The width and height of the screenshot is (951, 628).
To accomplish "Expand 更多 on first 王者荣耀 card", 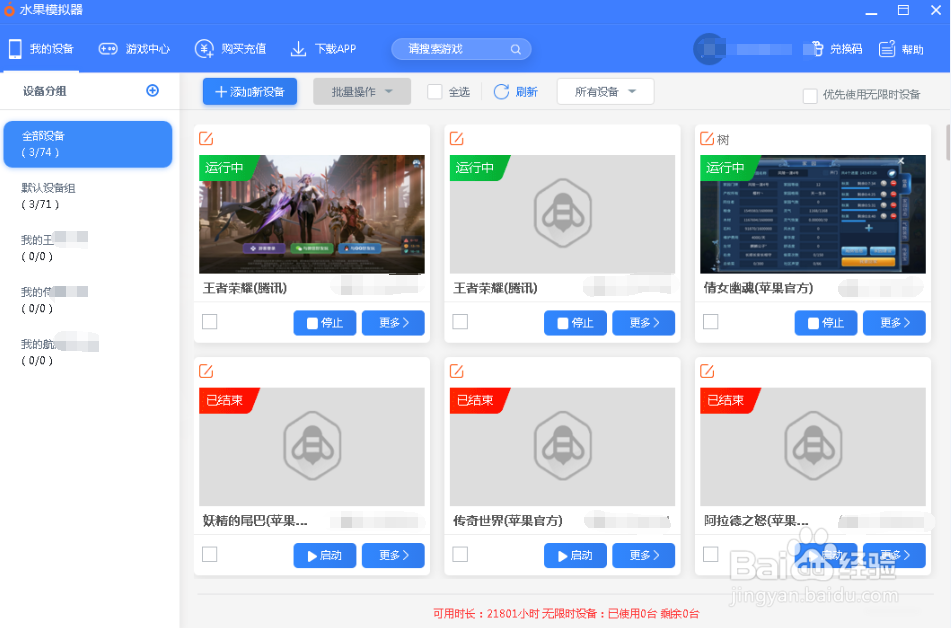I will (x=393, y=323).
